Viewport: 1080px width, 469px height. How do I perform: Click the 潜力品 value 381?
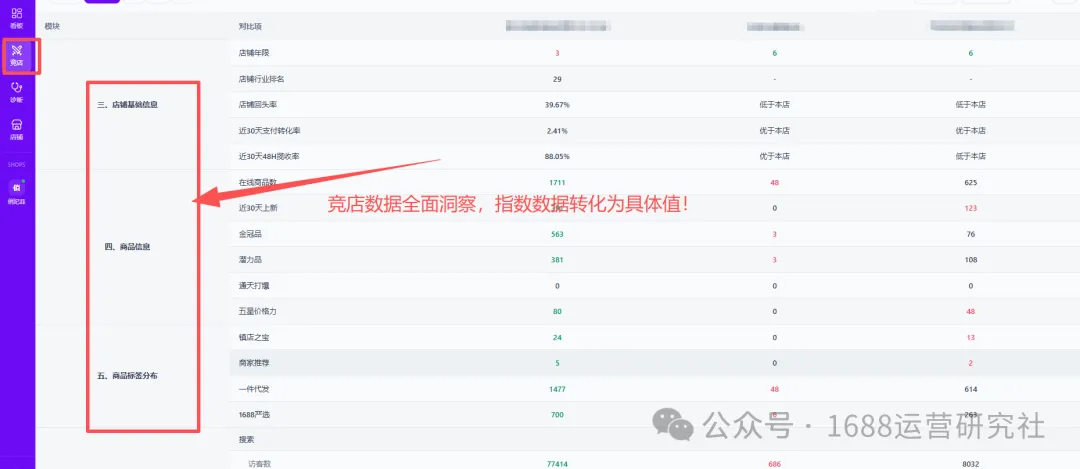pyautogui.click(x=557, y=260)
